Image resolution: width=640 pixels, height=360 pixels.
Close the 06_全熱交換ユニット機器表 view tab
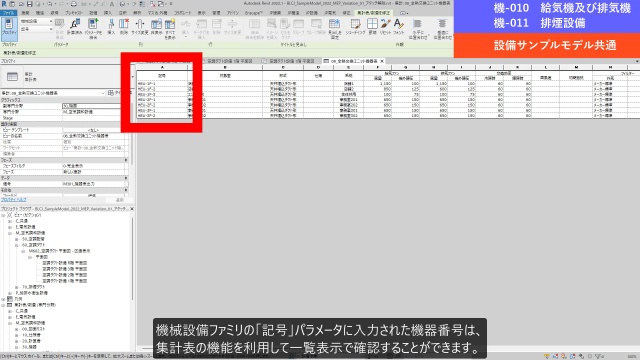tap(382, 61)
